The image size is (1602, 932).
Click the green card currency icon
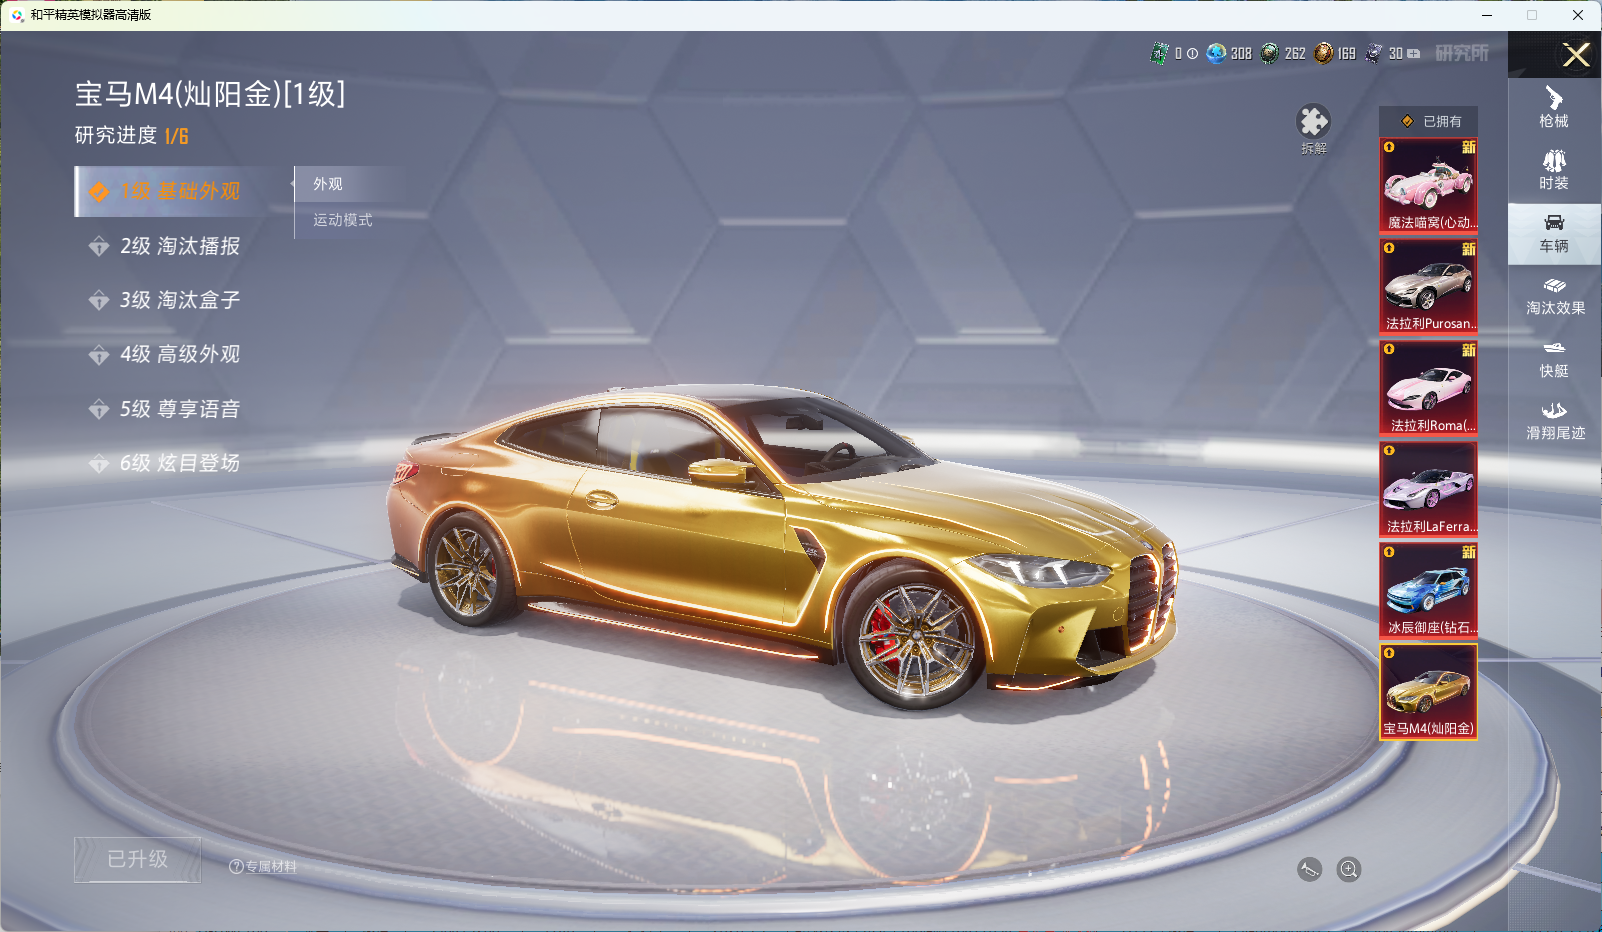pos(1159,53)
